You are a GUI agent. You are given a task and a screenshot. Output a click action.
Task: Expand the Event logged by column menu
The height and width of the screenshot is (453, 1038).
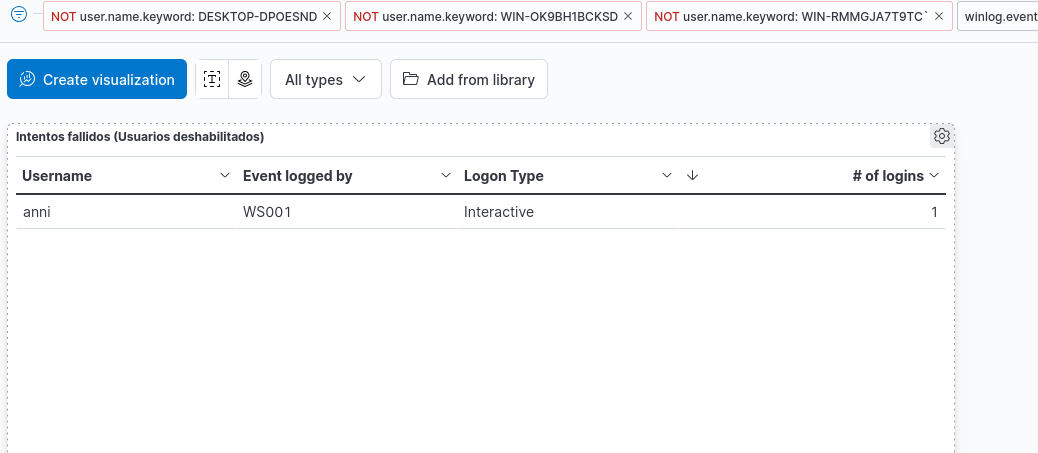(446, 175)
